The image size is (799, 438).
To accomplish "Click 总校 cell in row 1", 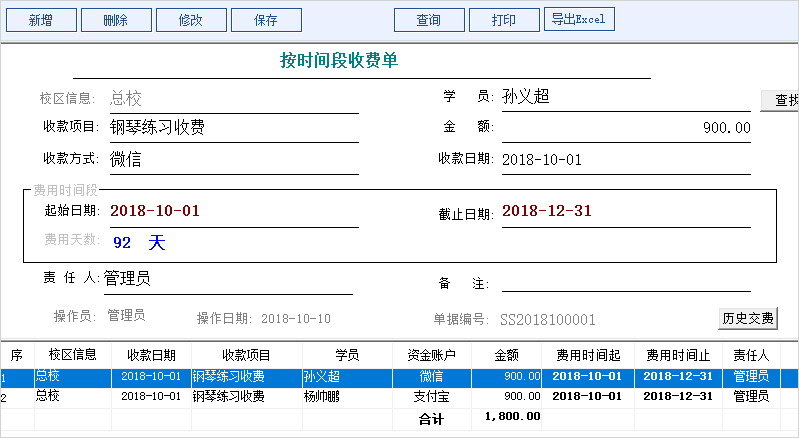I will tap(72, 377).
